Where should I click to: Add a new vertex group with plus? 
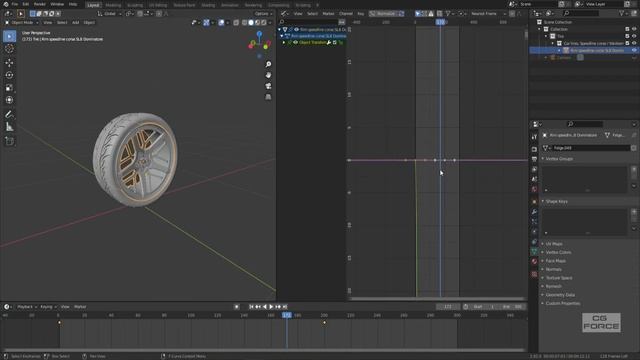coord(634,169)
